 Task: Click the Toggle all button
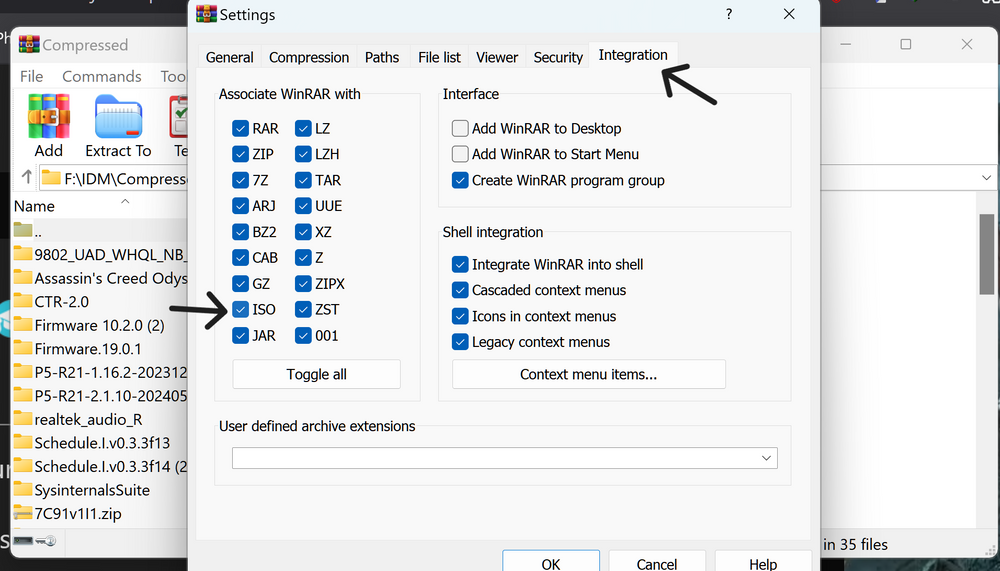pos(316,374)
